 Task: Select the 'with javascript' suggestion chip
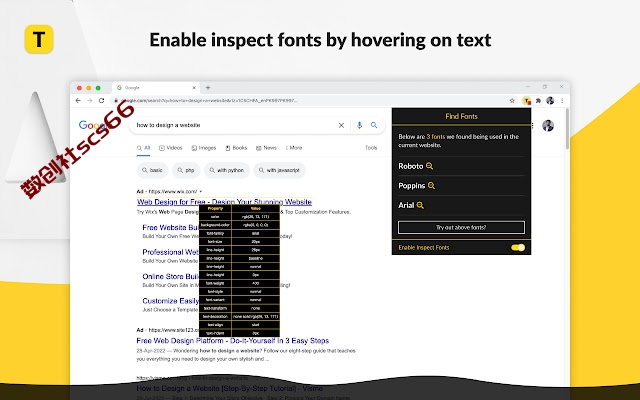[x=279, y=170]
